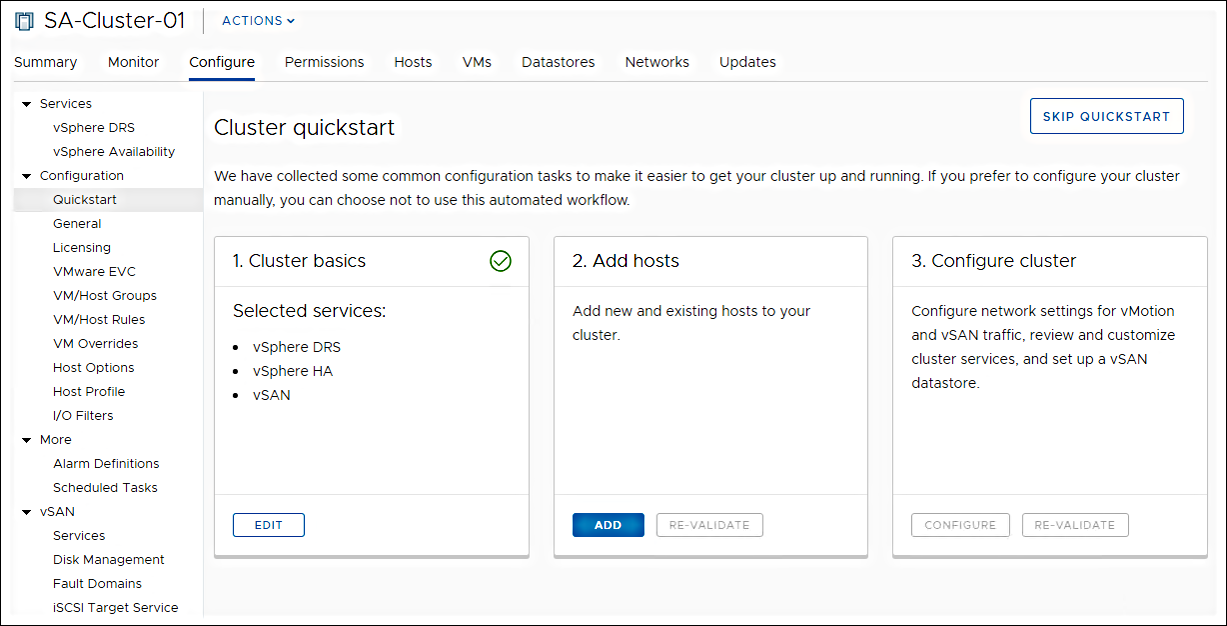This screenshot has height=626, width=1227.
Task: Collapse the Configuration tree section
Action: click(26, 176)
